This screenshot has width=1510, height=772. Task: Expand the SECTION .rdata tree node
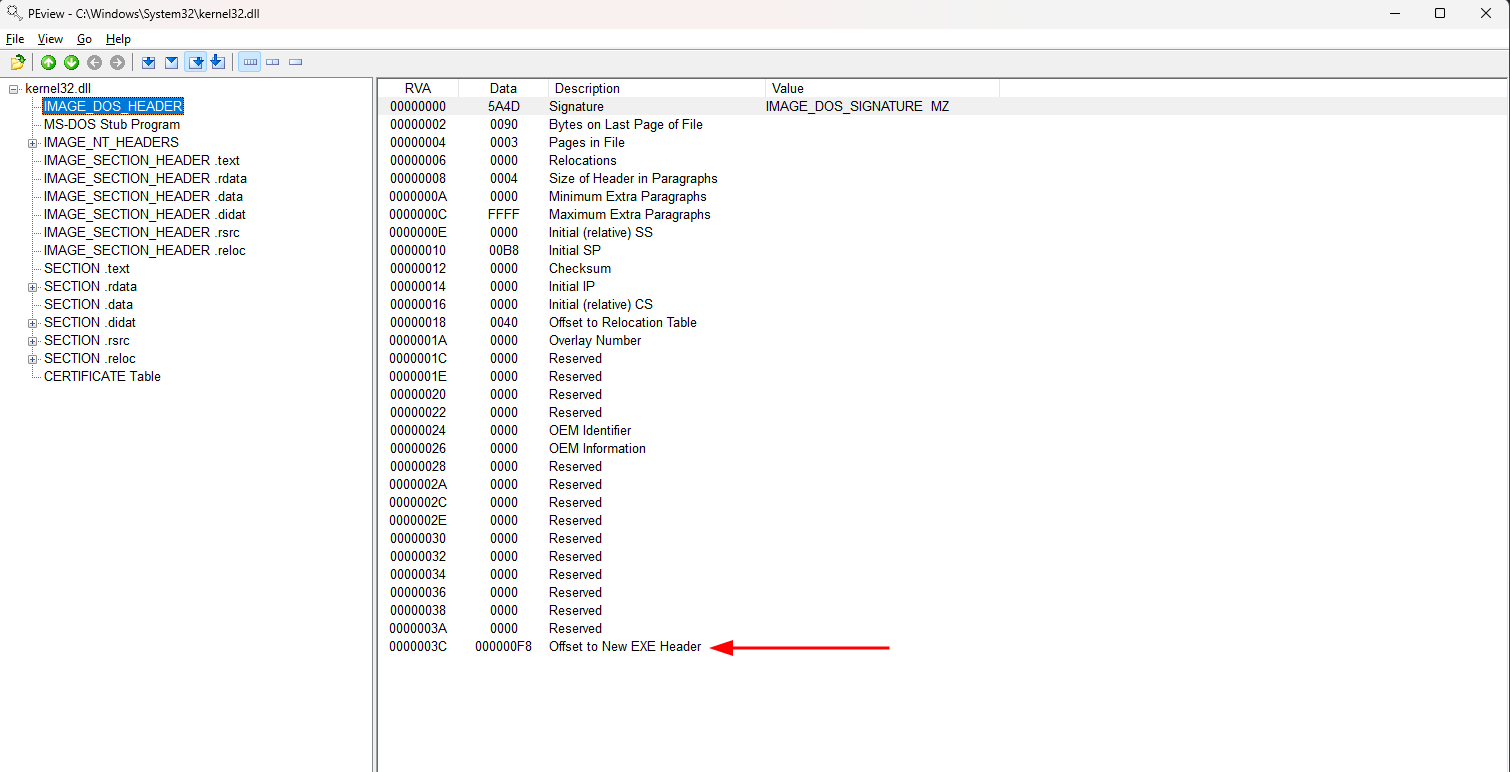[x=32, y=287]
